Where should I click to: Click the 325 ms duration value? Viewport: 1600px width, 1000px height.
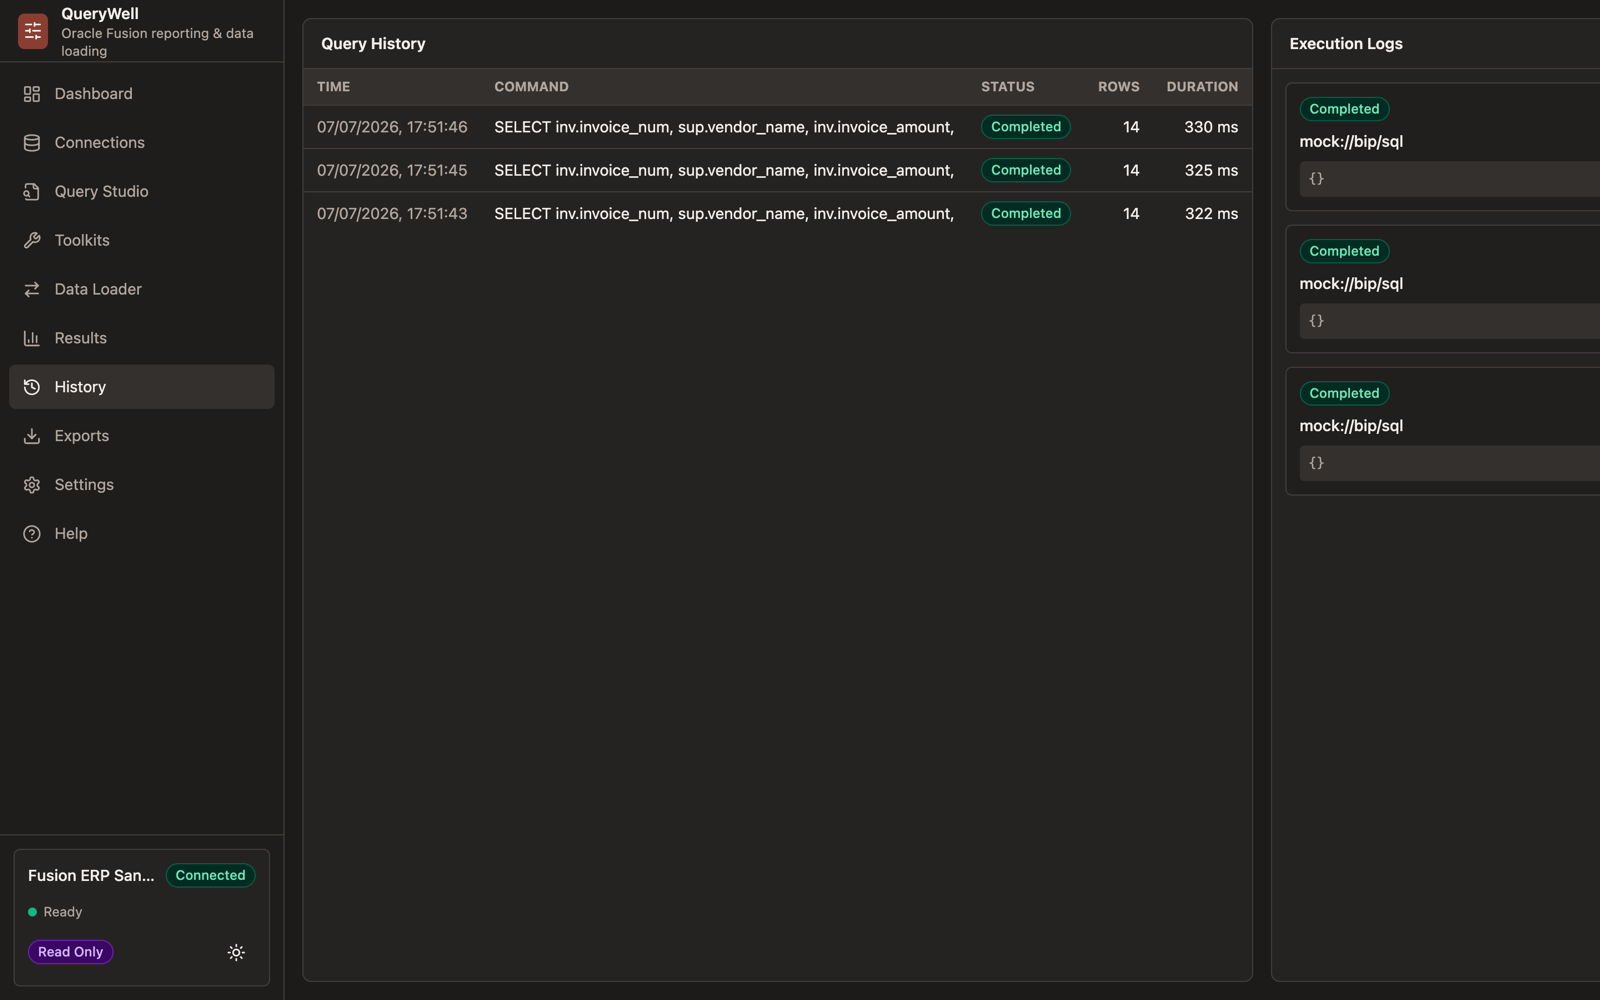point(1211,171)
